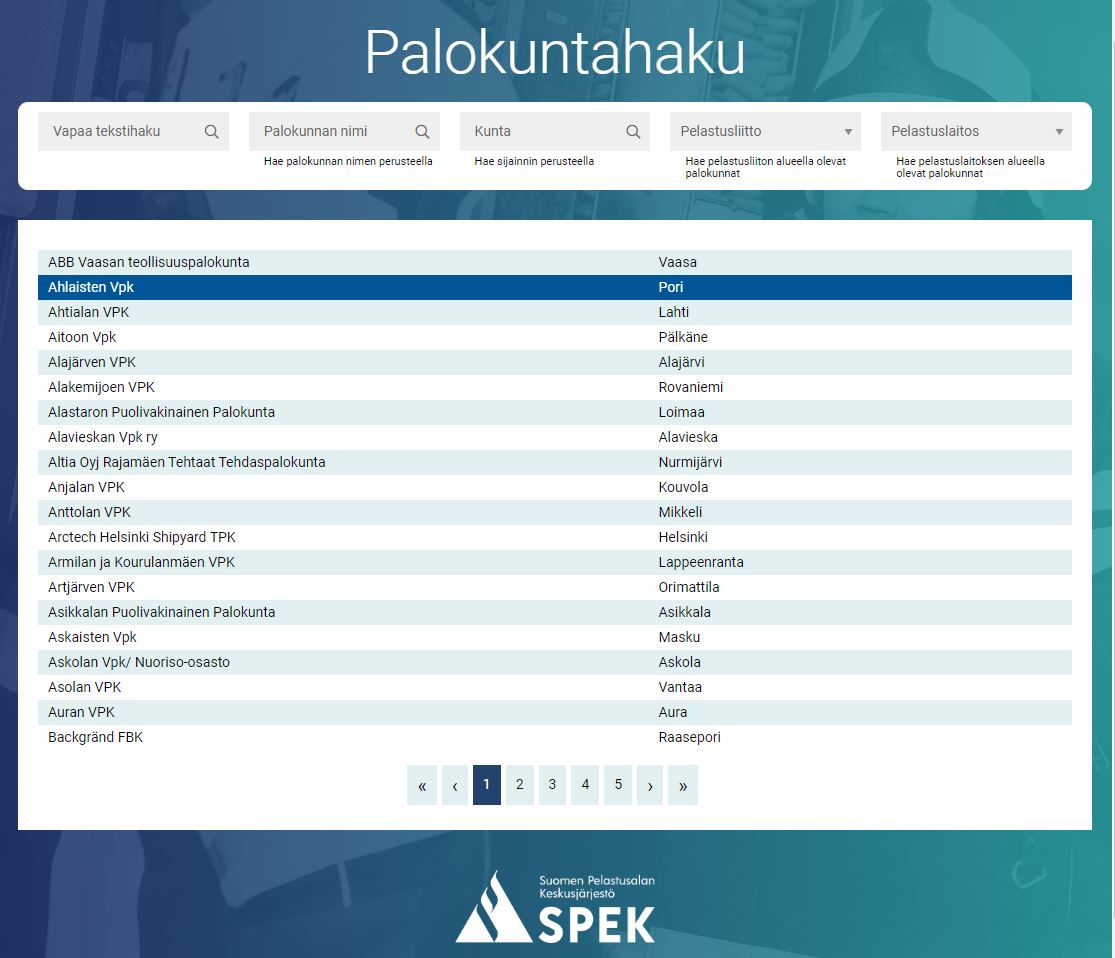Open Alavieskan Vpk ry entry

click(555, 437)
